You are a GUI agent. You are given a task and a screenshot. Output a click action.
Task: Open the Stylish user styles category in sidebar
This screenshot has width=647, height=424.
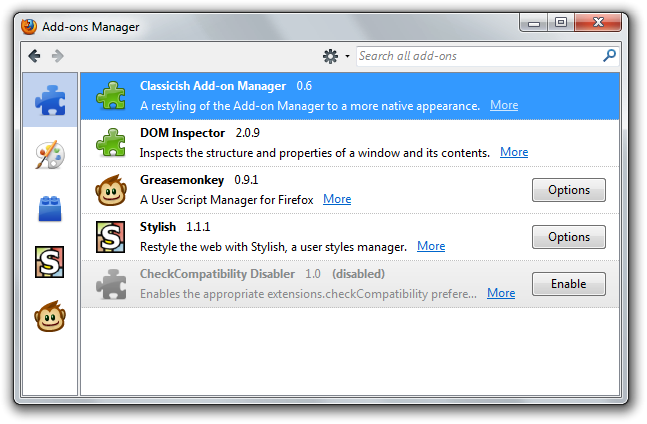(50, 262)
